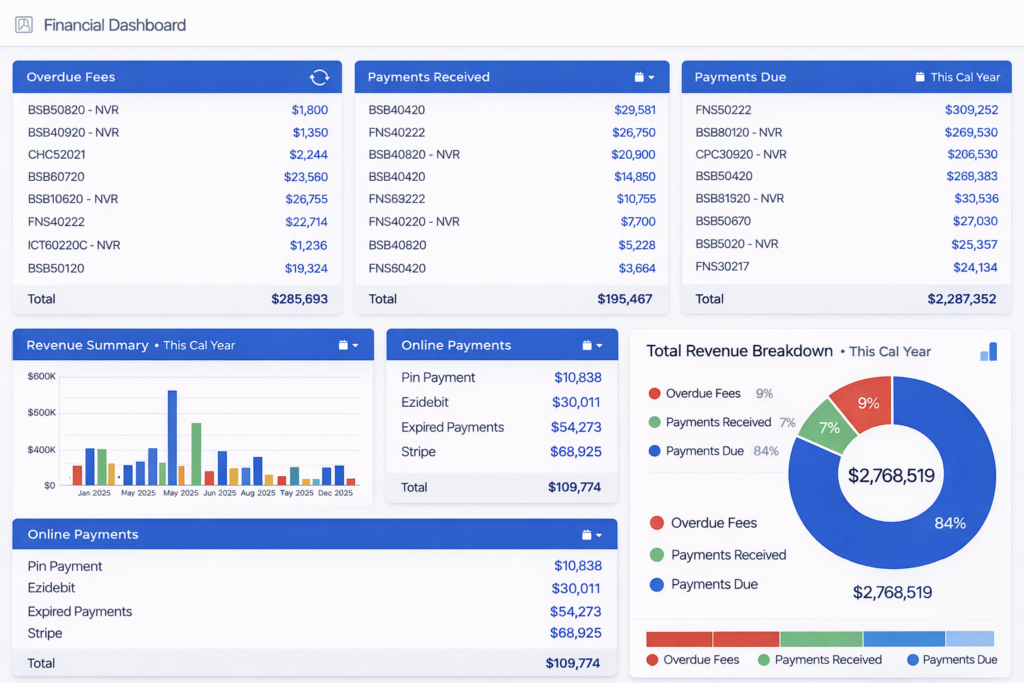Screen dimensions: 1024x683
Task: Click the calendar icon in Payments Due header
Action: tap(919, 77)
